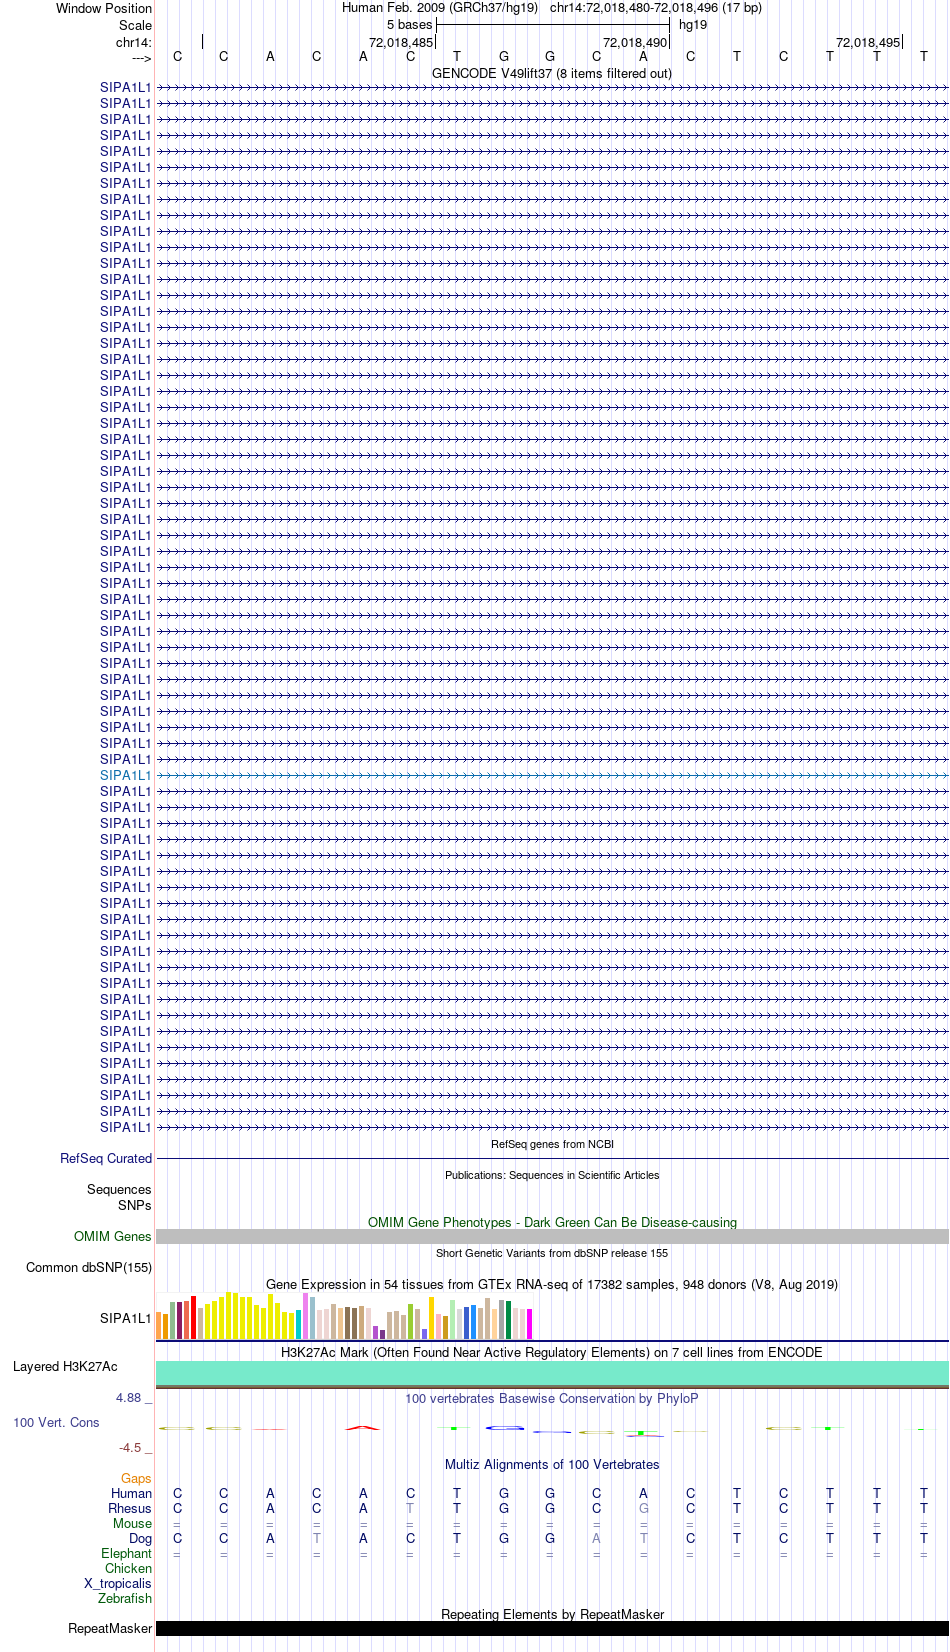
Task: Click the RepeatMasker track label
Action: click(110, 1628)
